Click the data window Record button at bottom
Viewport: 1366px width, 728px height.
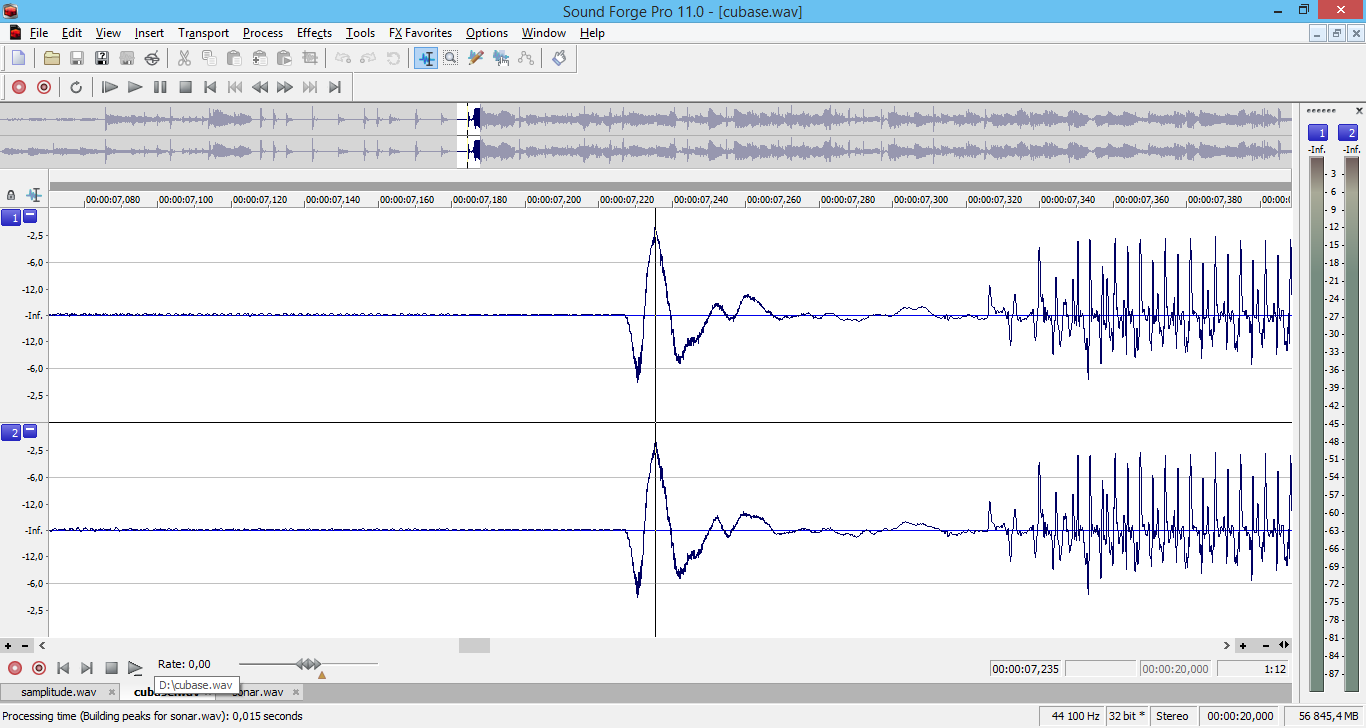point(15,668)
